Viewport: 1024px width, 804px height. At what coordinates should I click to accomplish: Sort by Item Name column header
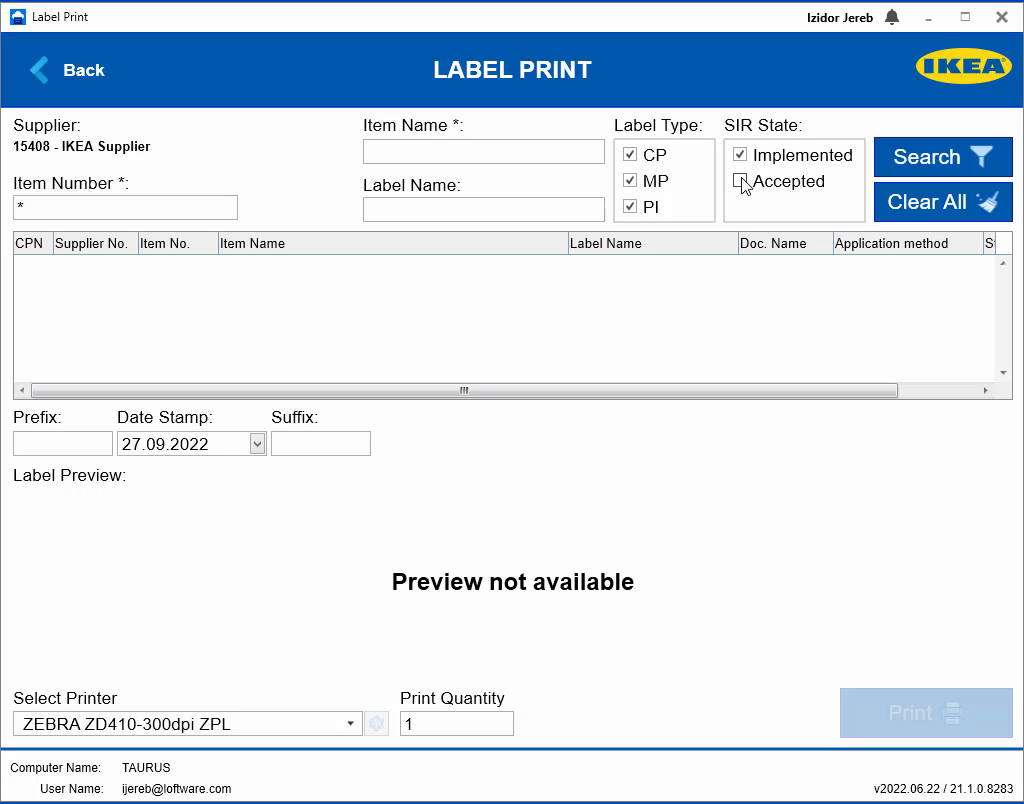[x=393, y=244]
